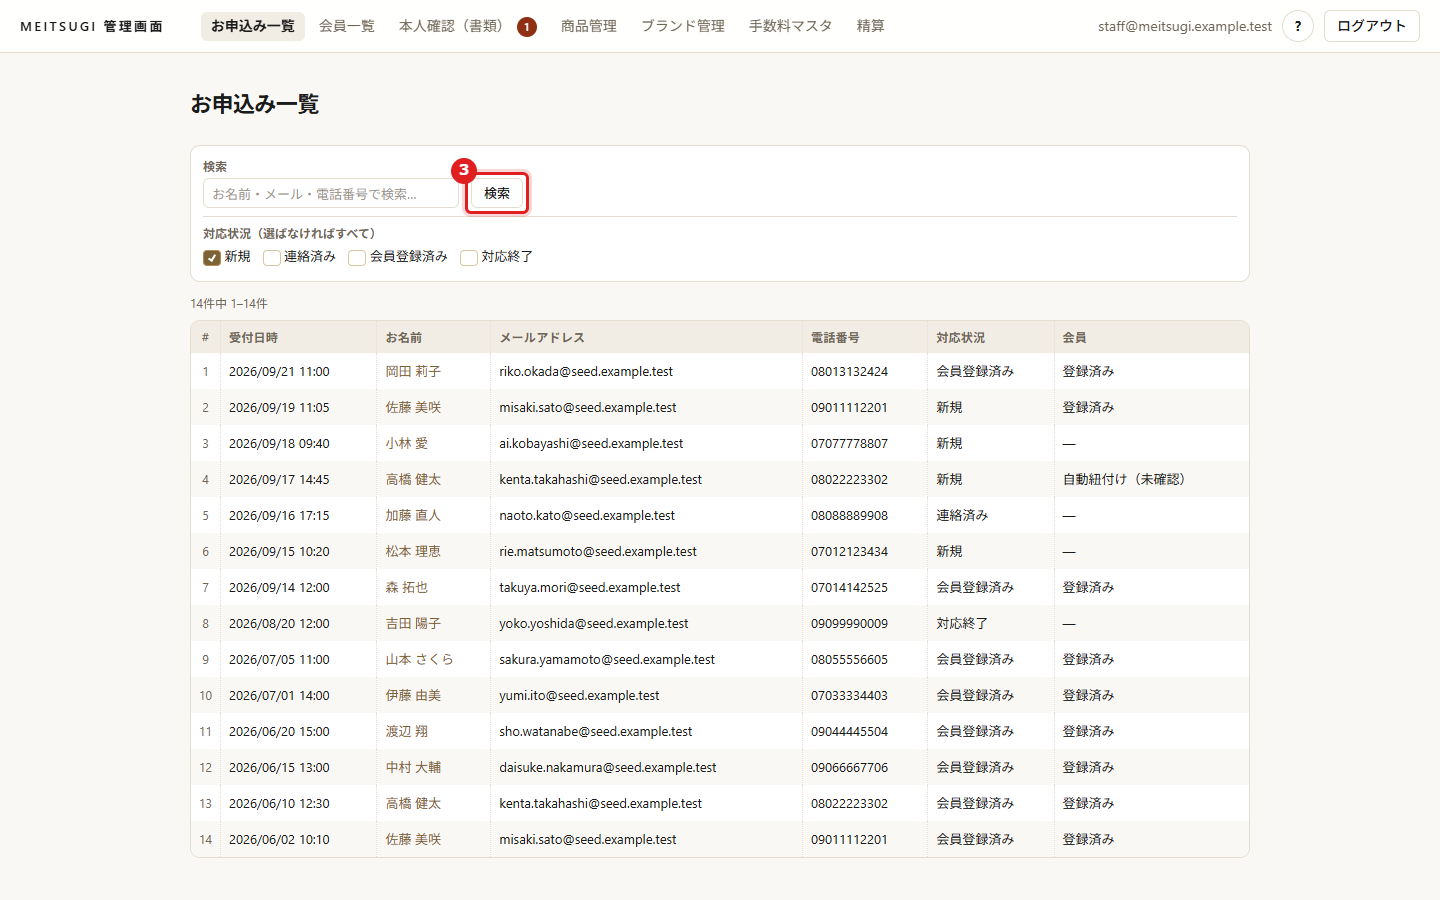1440x900 pixels.
Task: Switch to 商品管理 in navigation
Action: pyautogui.click(x=589, y=26)
